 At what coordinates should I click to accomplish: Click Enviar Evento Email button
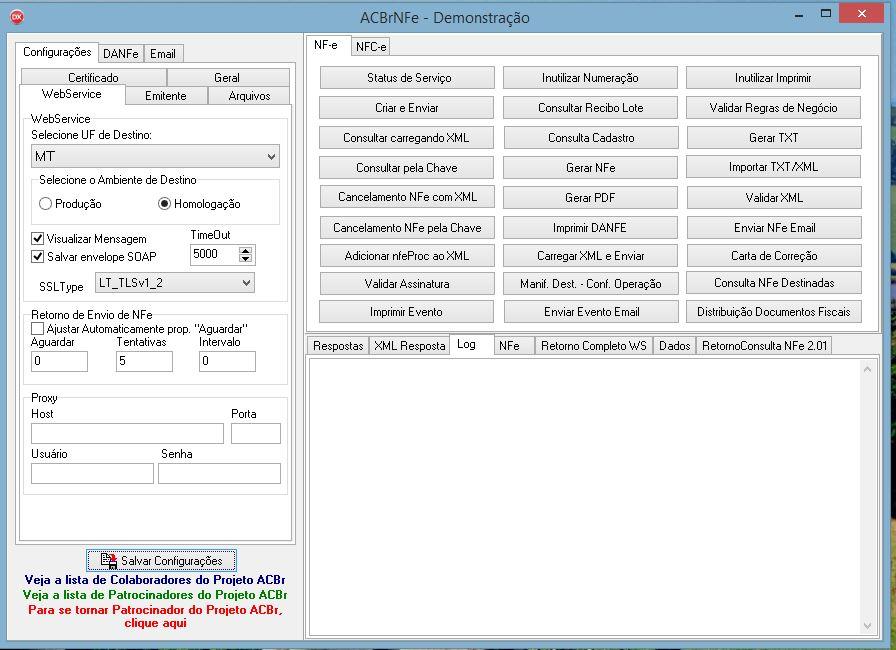tap(591, 312)
